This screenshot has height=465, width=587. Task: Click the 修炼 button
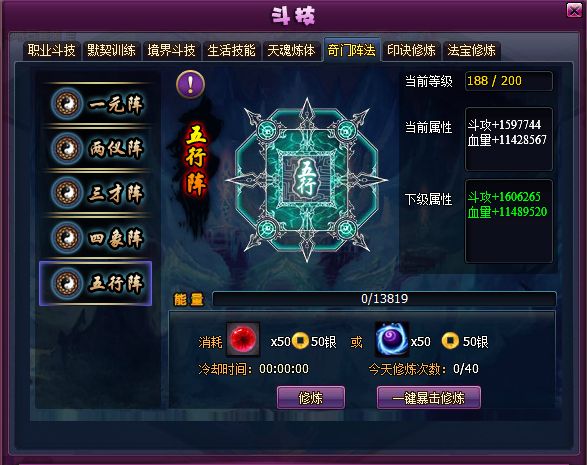tap(311, 398)
